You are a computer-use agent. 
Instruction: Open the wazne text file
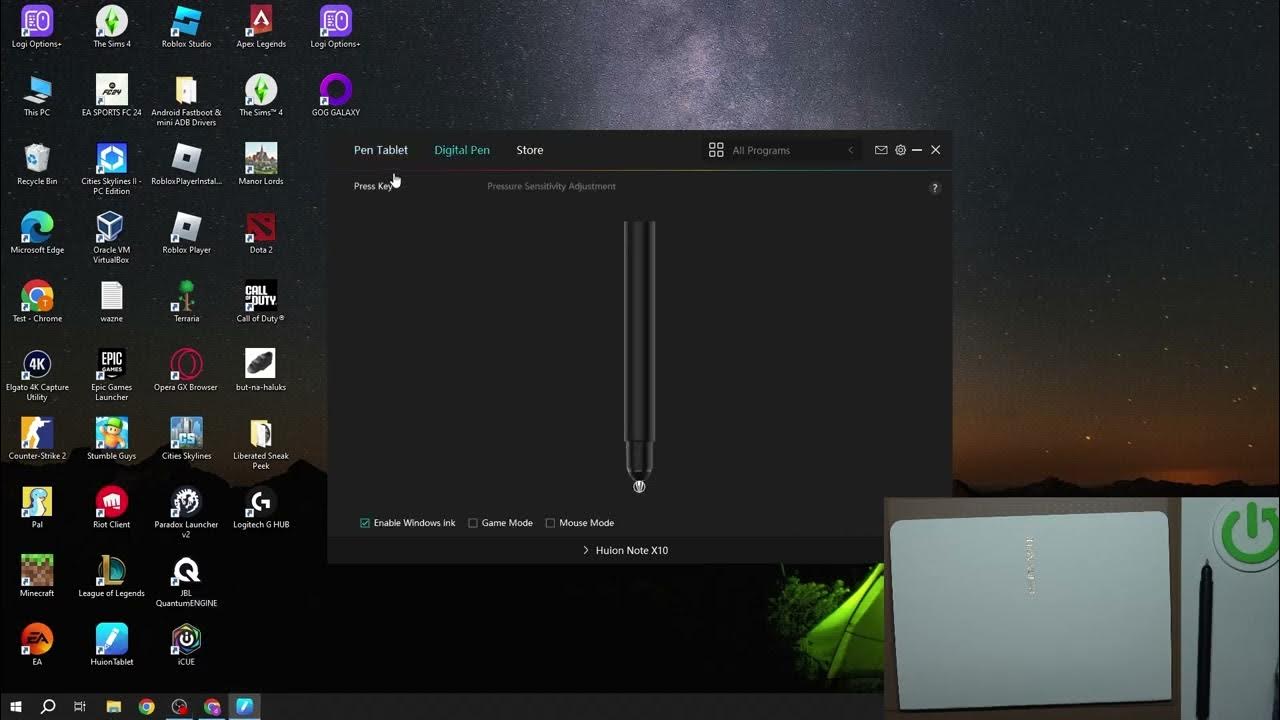[x=112, y=303]
